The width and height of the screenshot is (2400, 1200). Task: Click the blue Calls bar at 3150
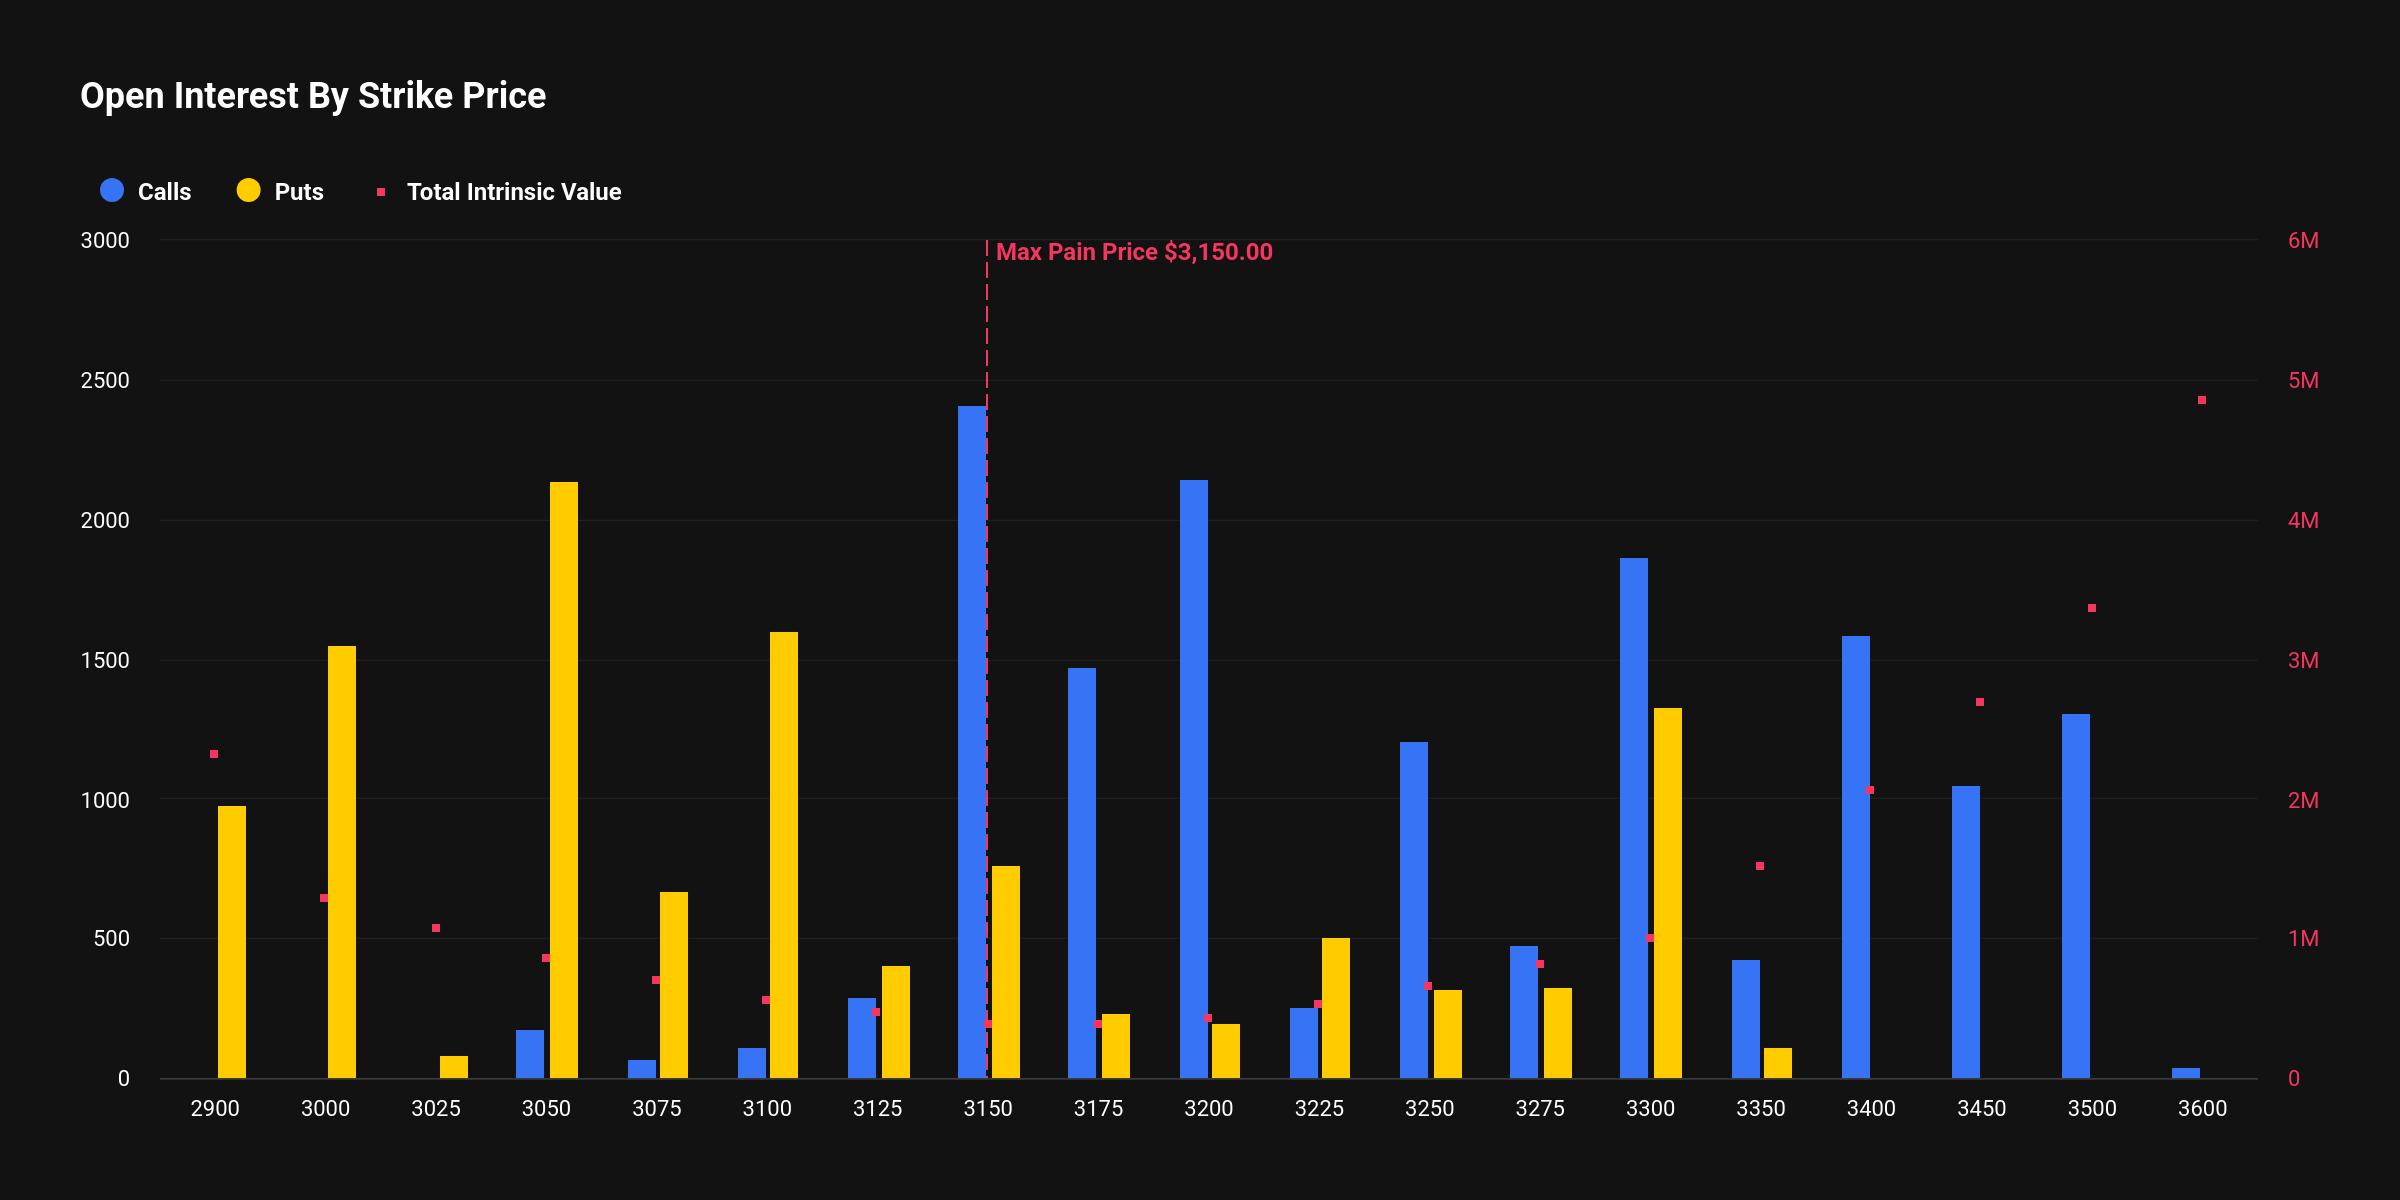(971, 740)
